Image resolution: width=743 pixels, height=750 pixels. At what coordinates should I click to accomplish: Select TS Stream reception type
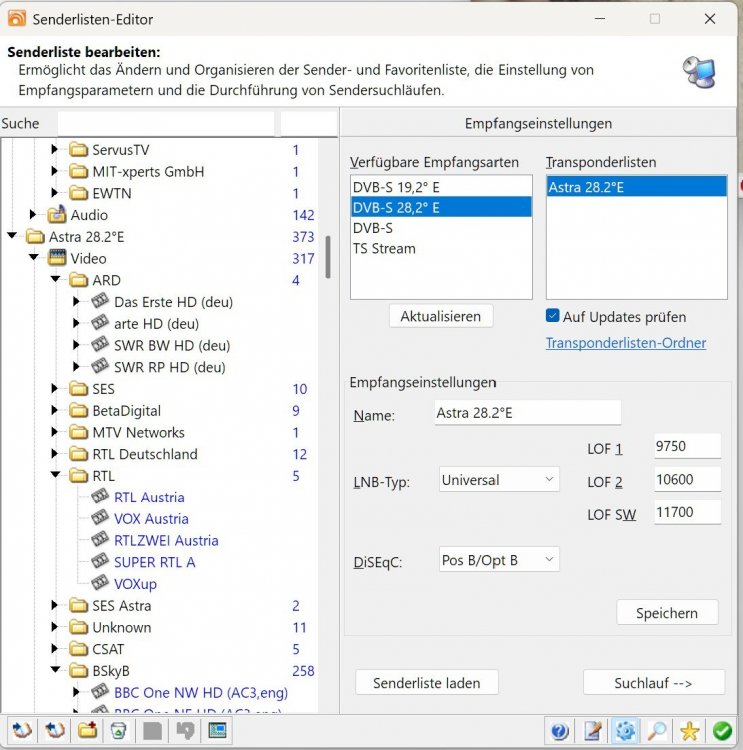tap(441, 248)
